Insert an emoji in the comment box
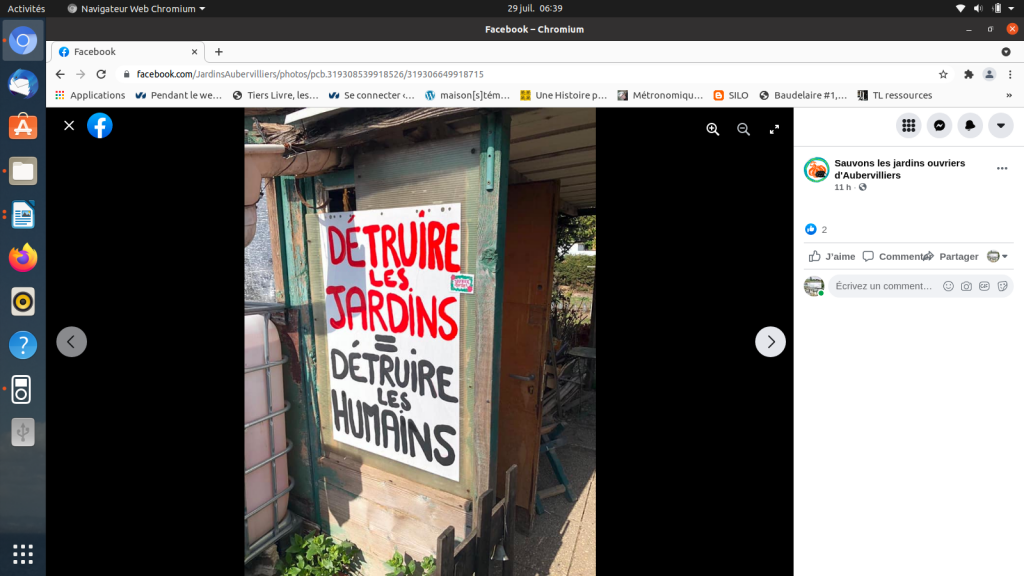 [x=948, y=286]
